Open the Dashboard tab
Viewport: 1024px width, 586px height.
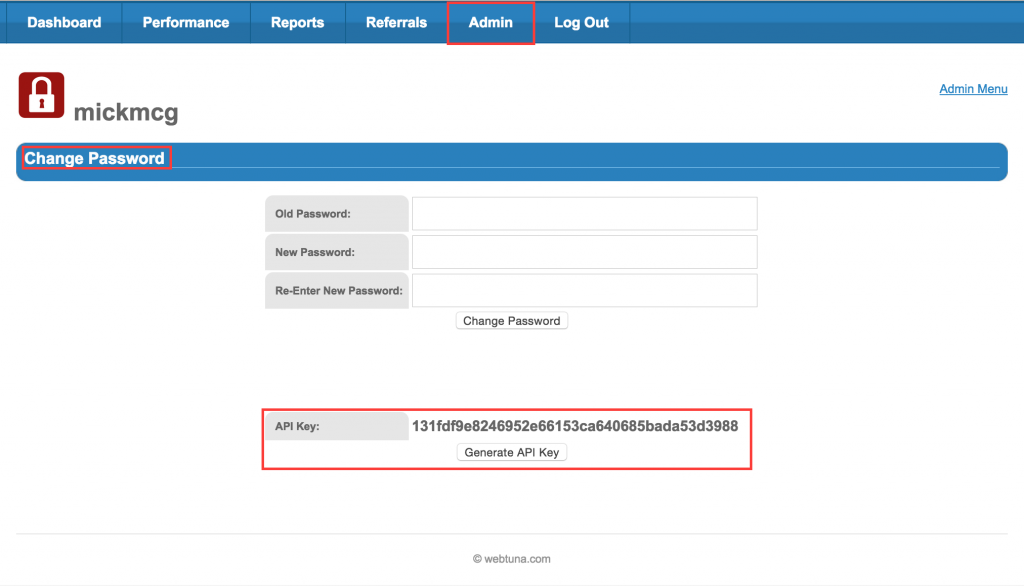tap(64, 22)
